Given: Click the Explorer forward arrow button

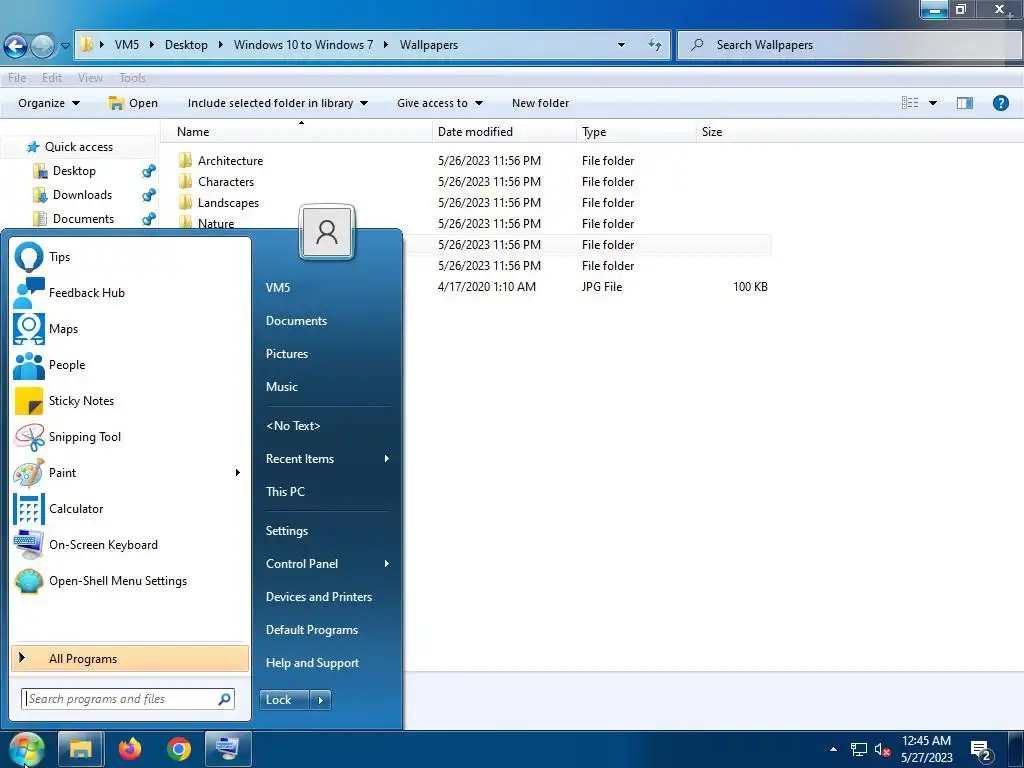Looking at the screenshot, I should coord(42,46).
